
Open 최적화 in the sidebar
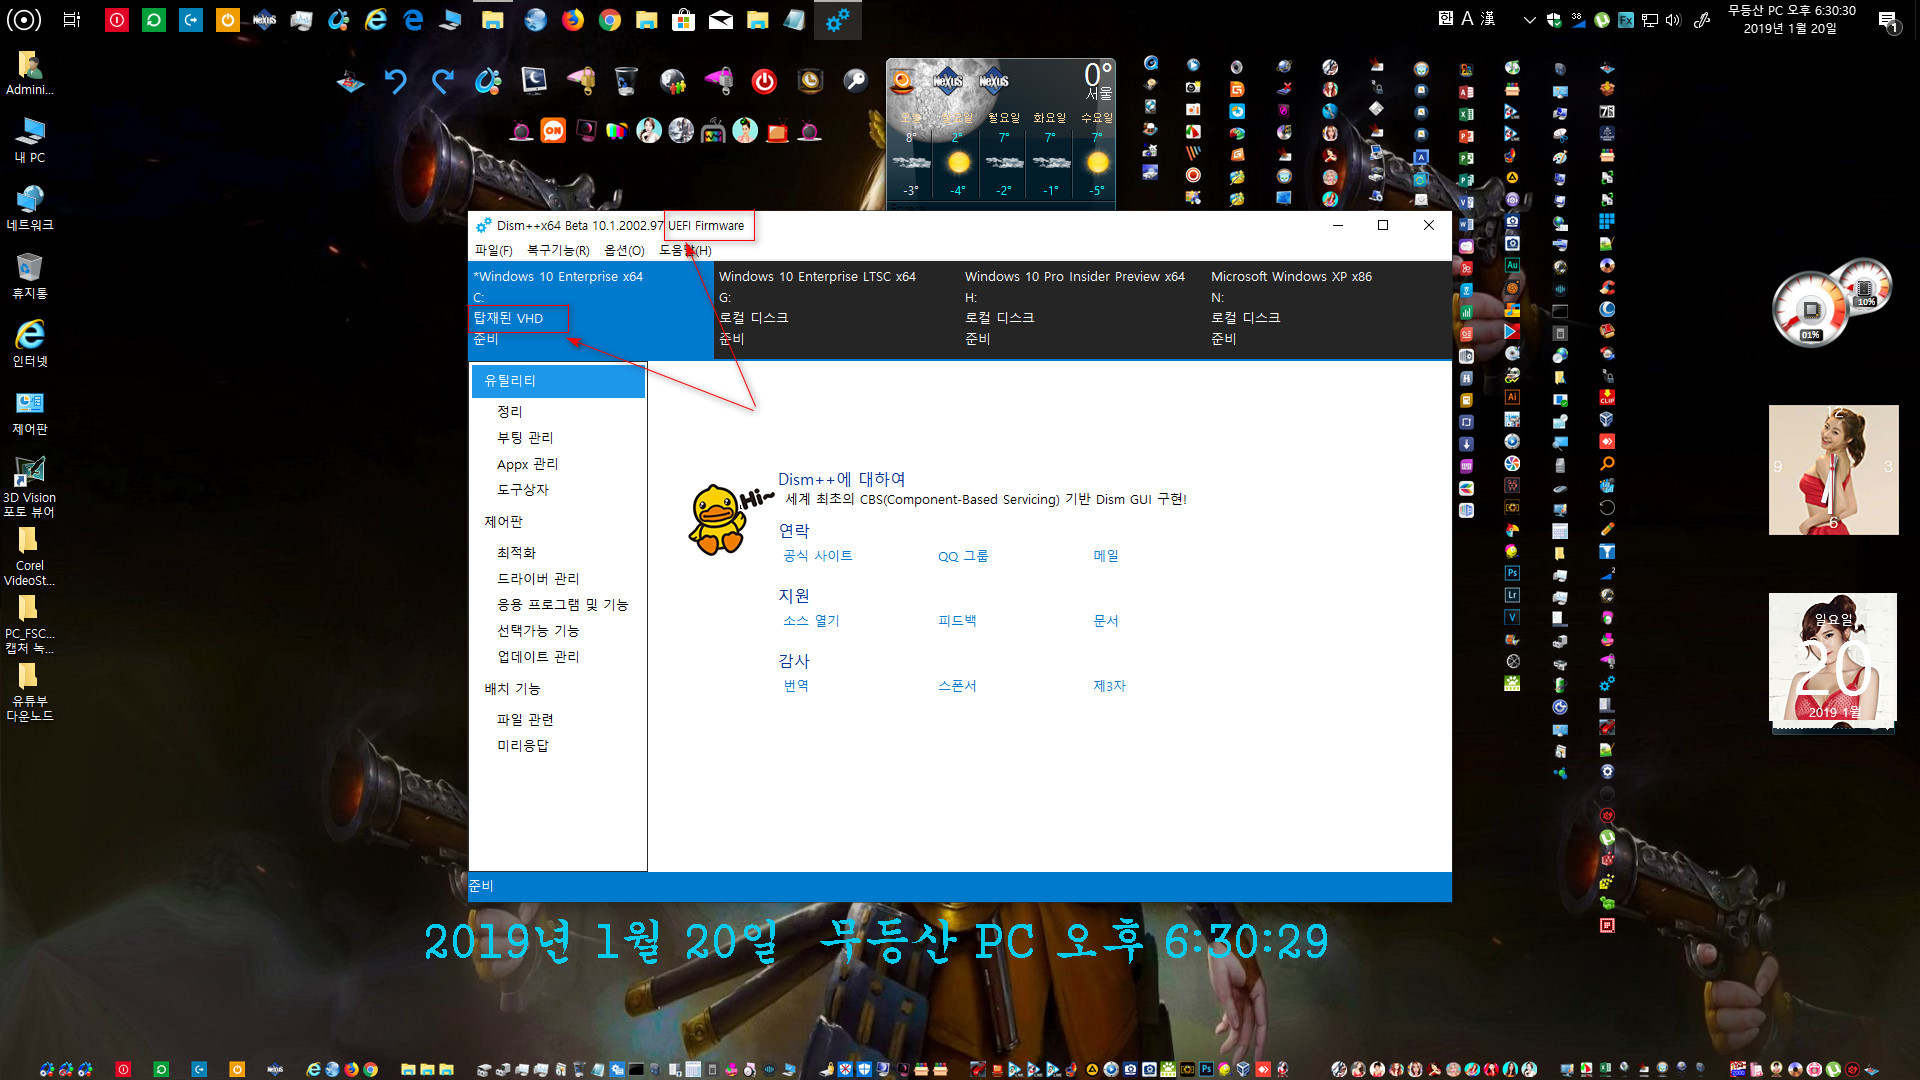[517, 553]
